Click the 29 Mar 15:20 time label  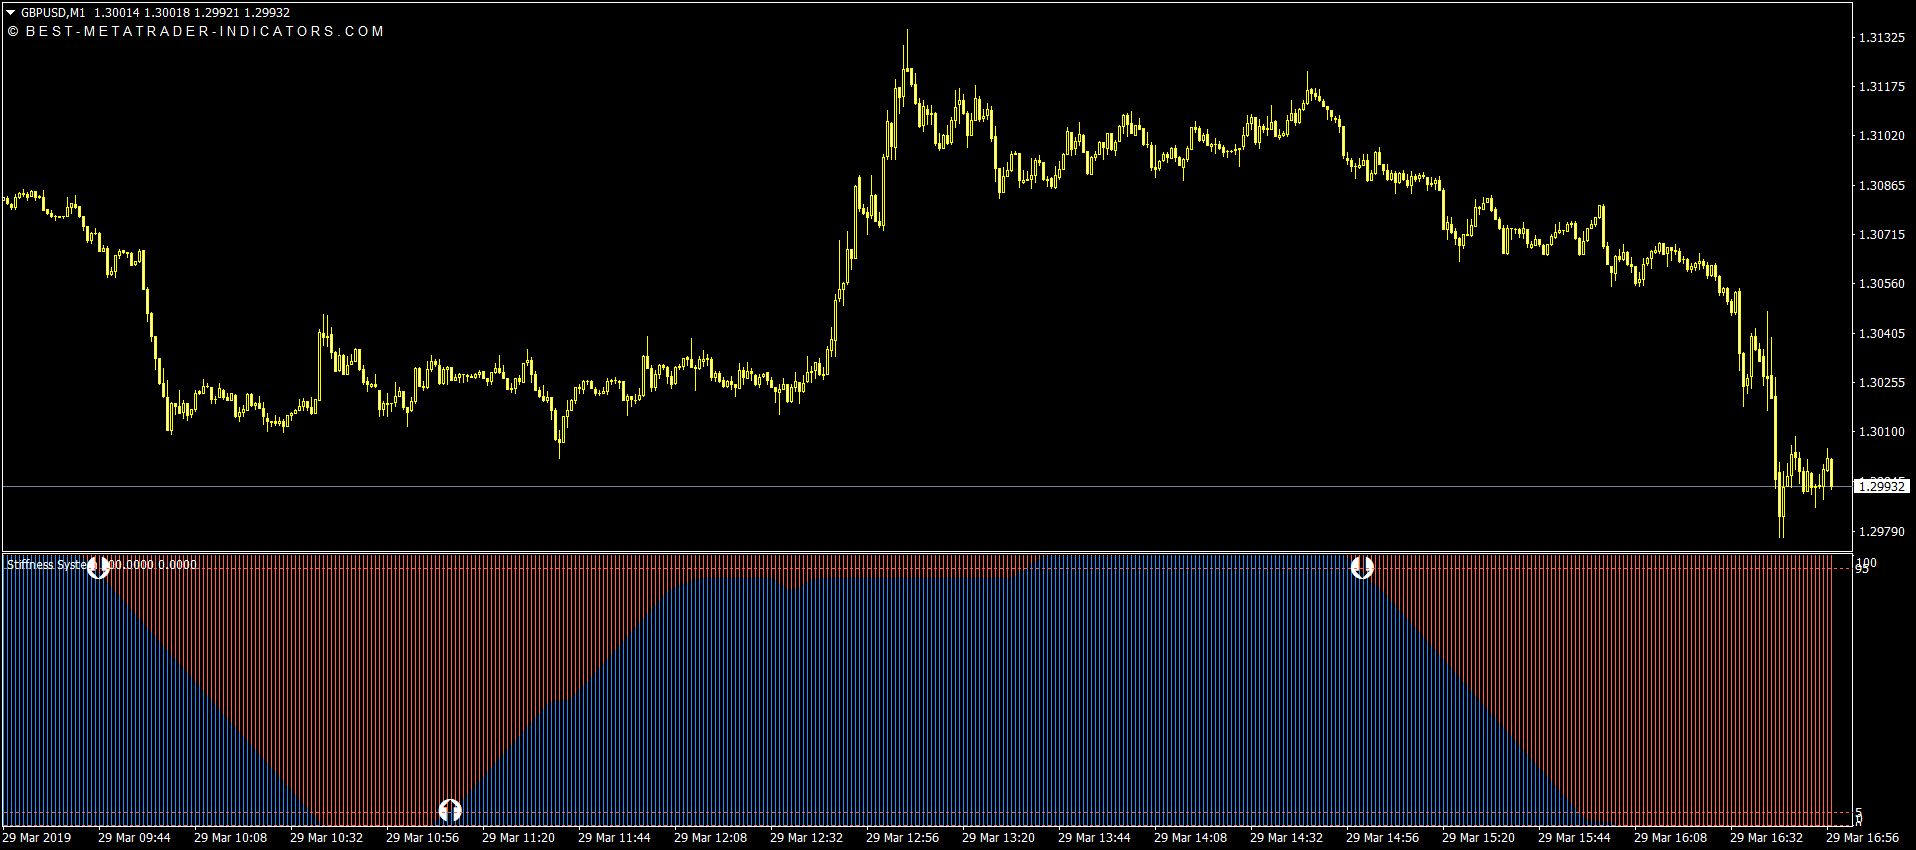coord(1478,838)
